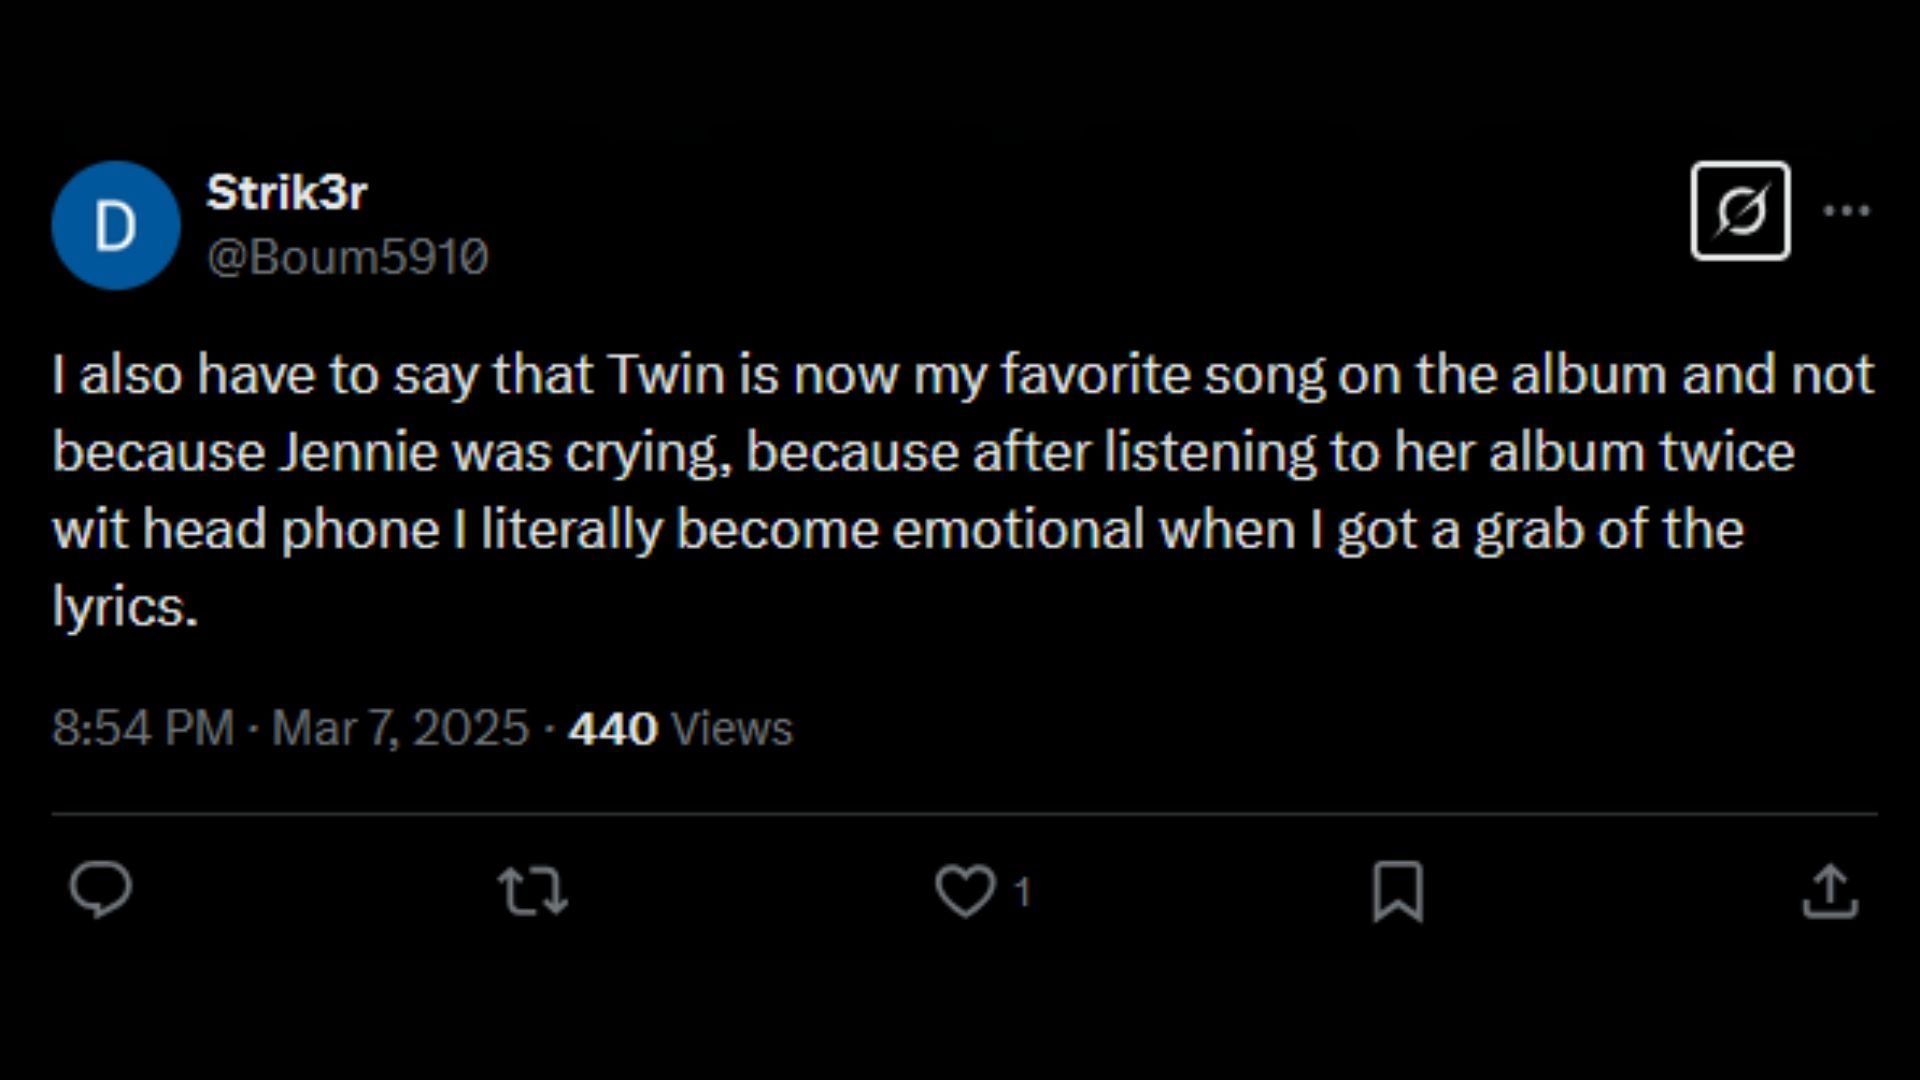Repost this tweet using the arrows icon

tap(533, 891)
